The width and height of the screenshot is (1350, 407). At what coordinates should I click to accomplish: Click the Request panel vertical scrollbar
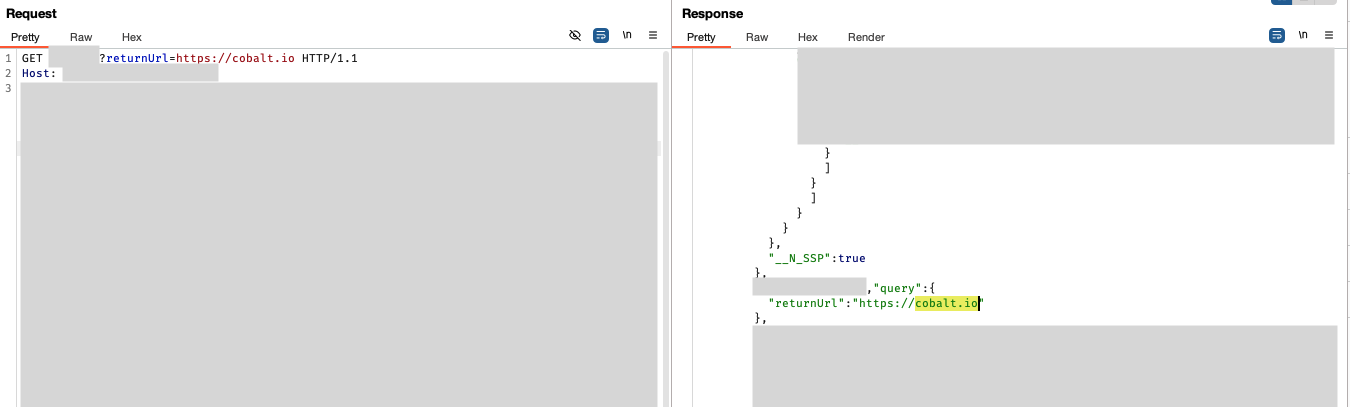pos(665,230)
